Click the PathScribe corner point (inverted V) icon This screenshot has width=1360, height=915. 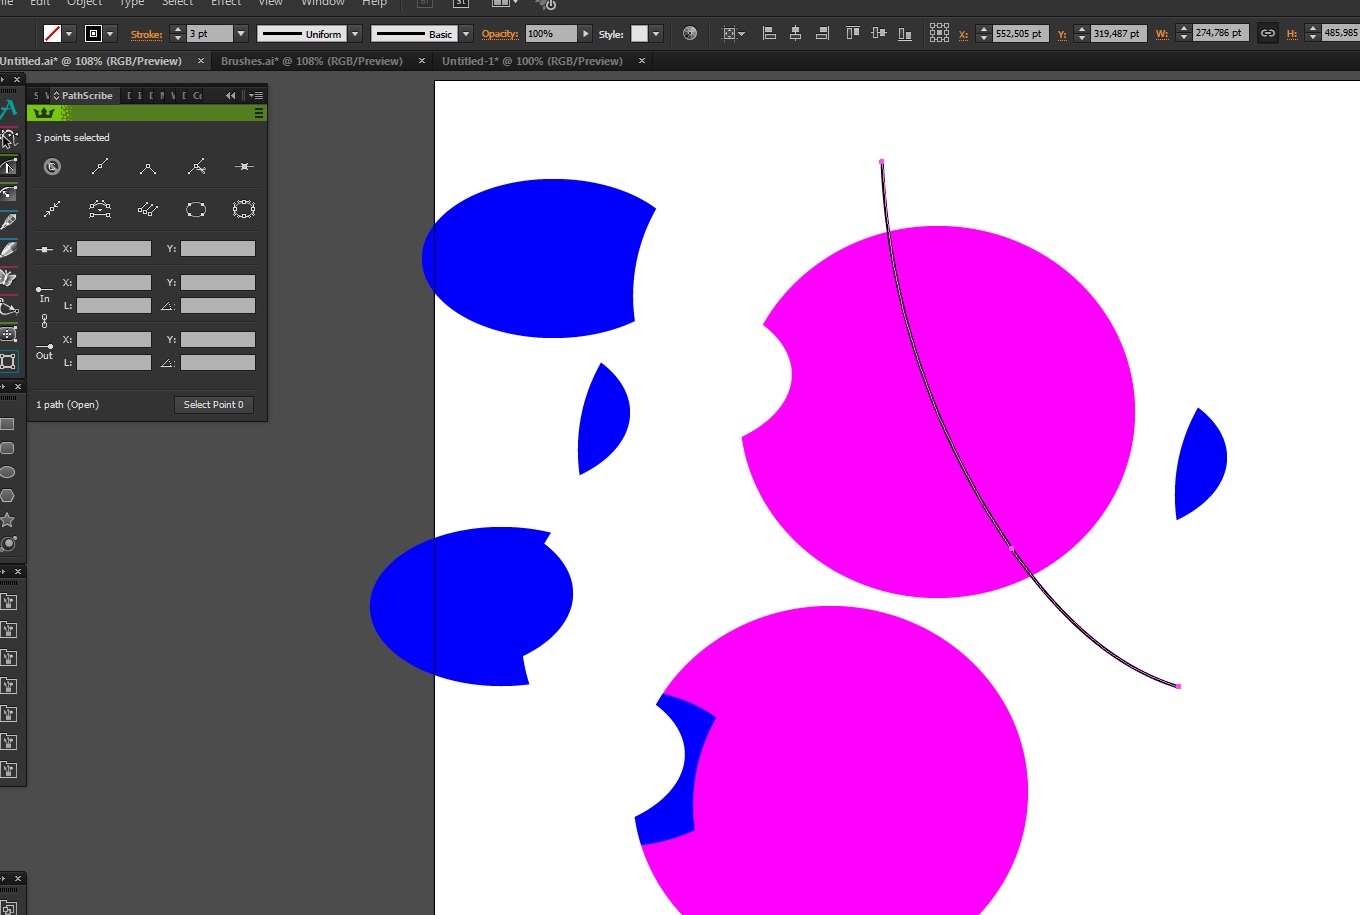click(x=148, y=167)
